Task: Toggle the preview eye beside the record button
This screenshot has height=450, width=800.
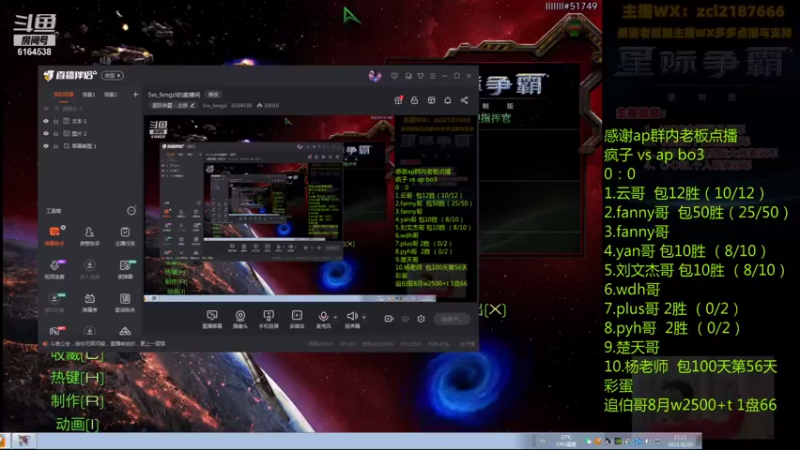Action: pyautogui.click(x=405, y=319)
